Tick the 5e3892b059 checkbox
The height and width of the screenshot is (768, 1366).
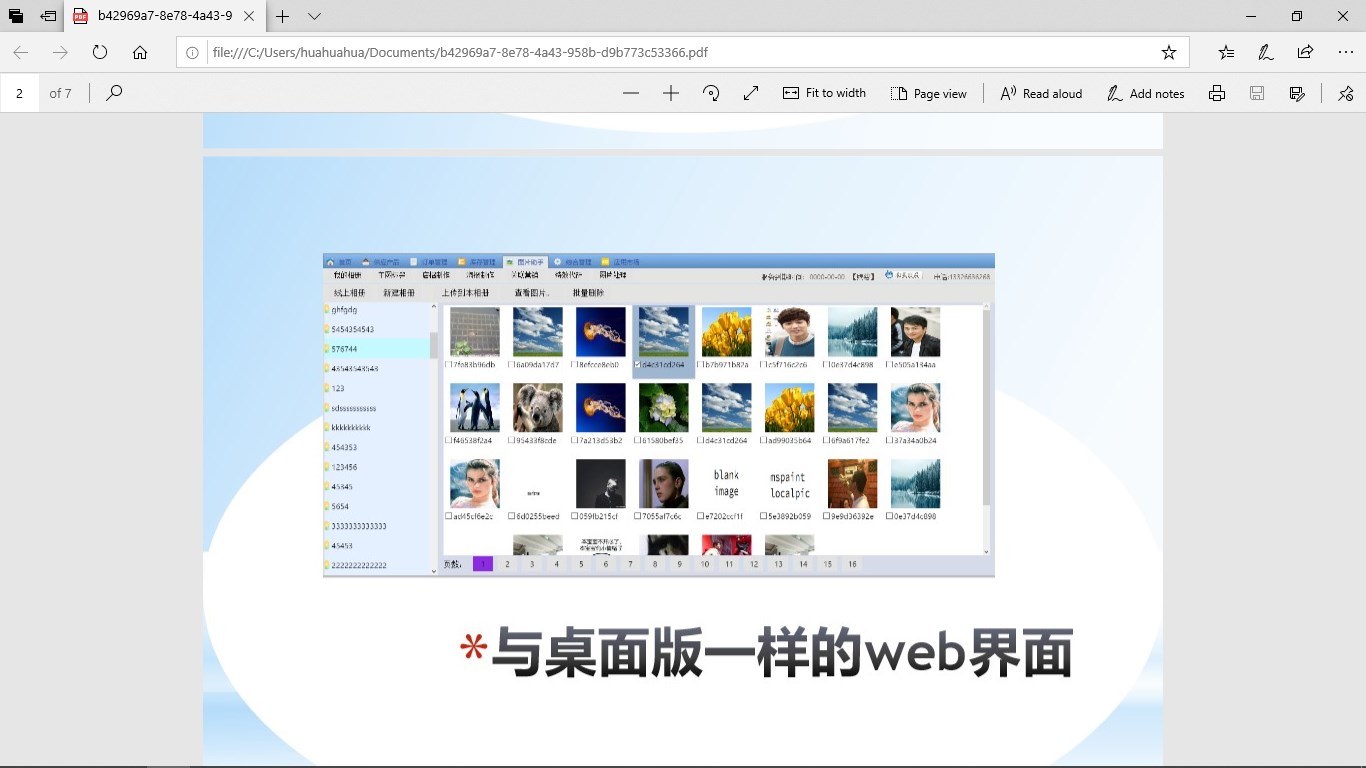(763, 516)
